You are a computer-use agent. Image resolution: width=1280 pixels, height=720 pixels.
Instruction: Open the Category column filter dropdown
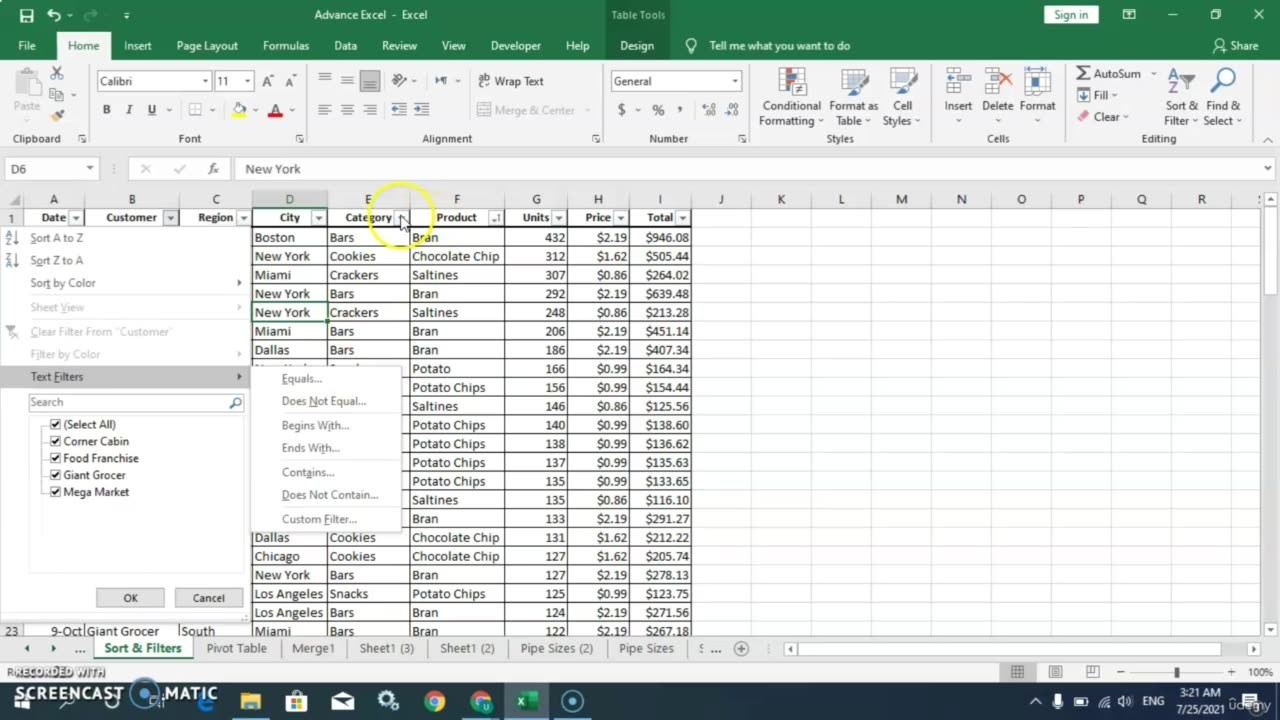(401, 218)
